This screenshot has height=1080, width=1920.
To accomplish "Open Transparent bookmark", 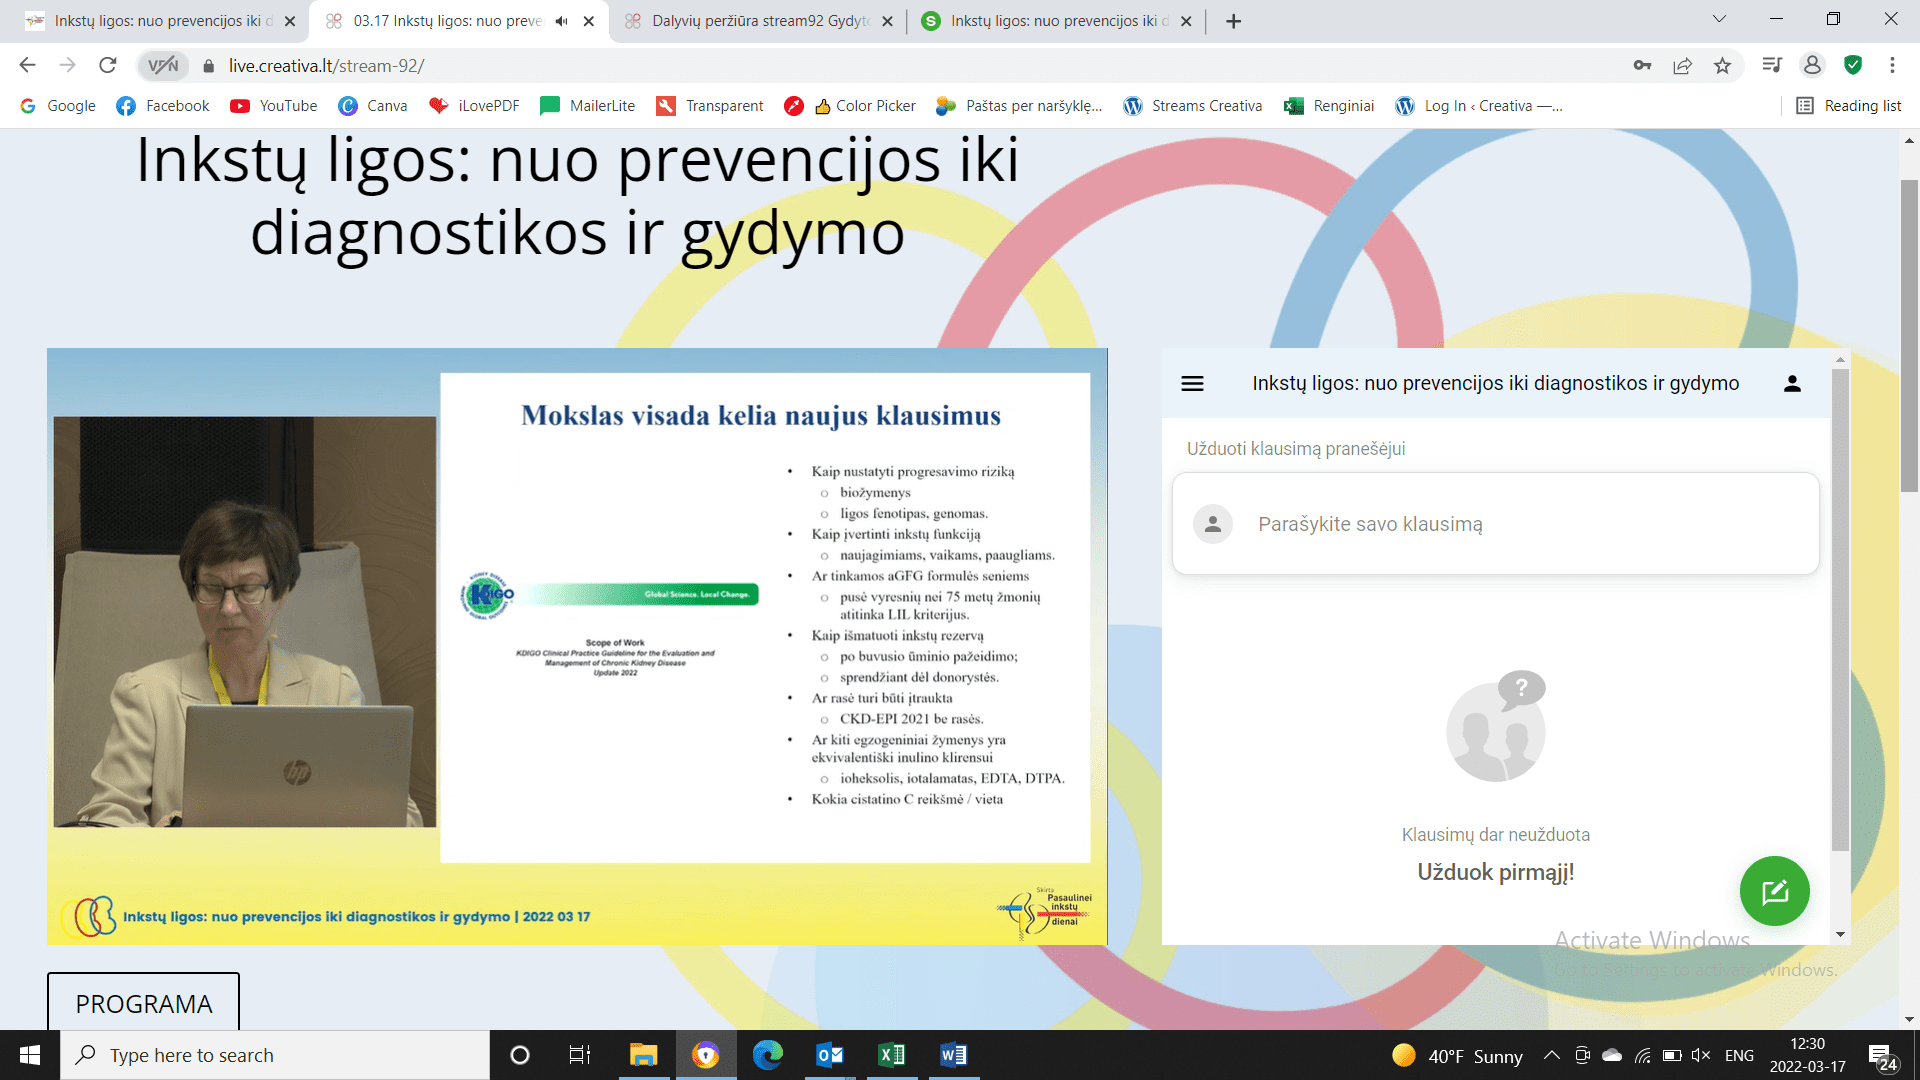I will [x=710, y=106].
